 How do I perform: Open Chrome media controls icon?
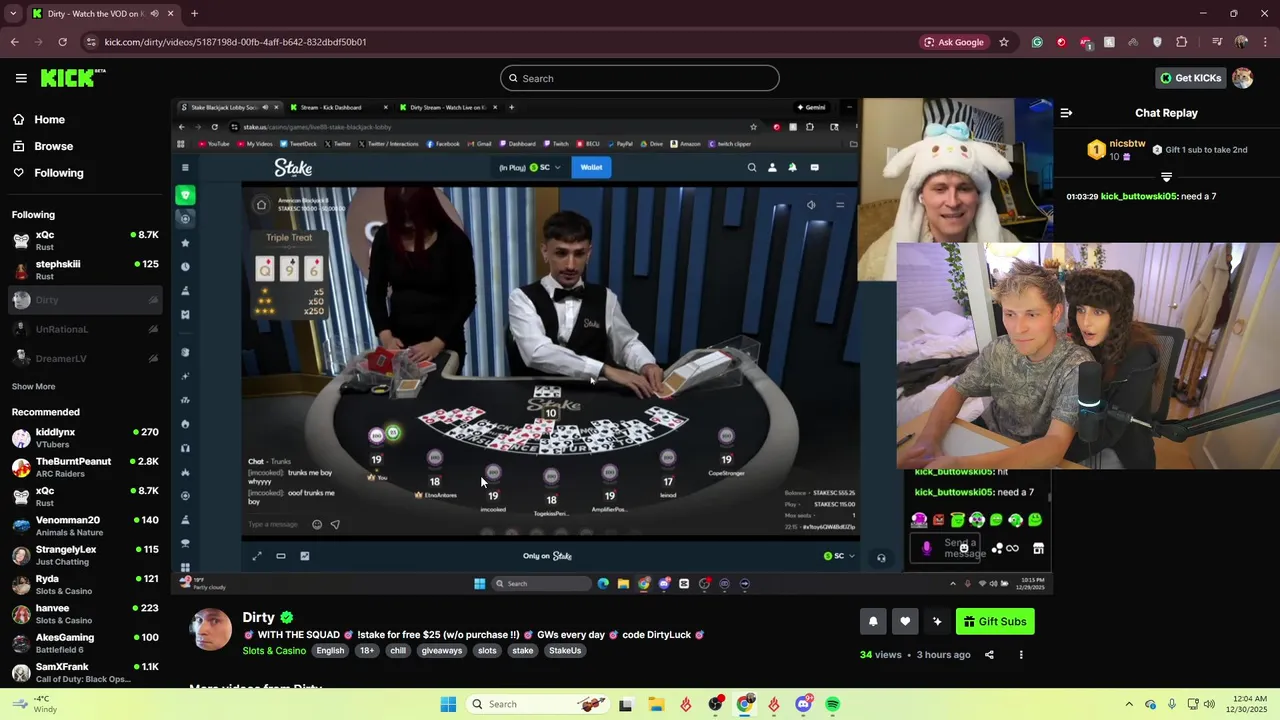[x=1216, y=42]
